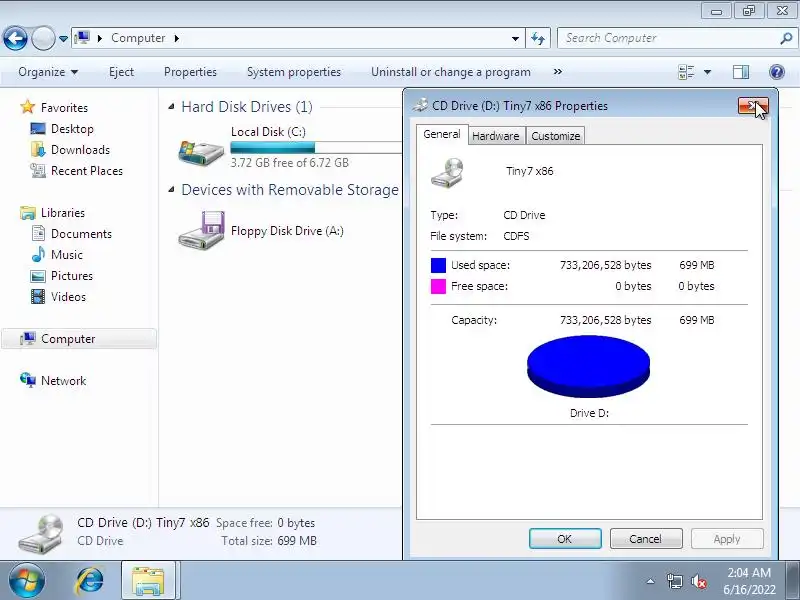Go back with the blue Back arrow

[x=15, y=38]
